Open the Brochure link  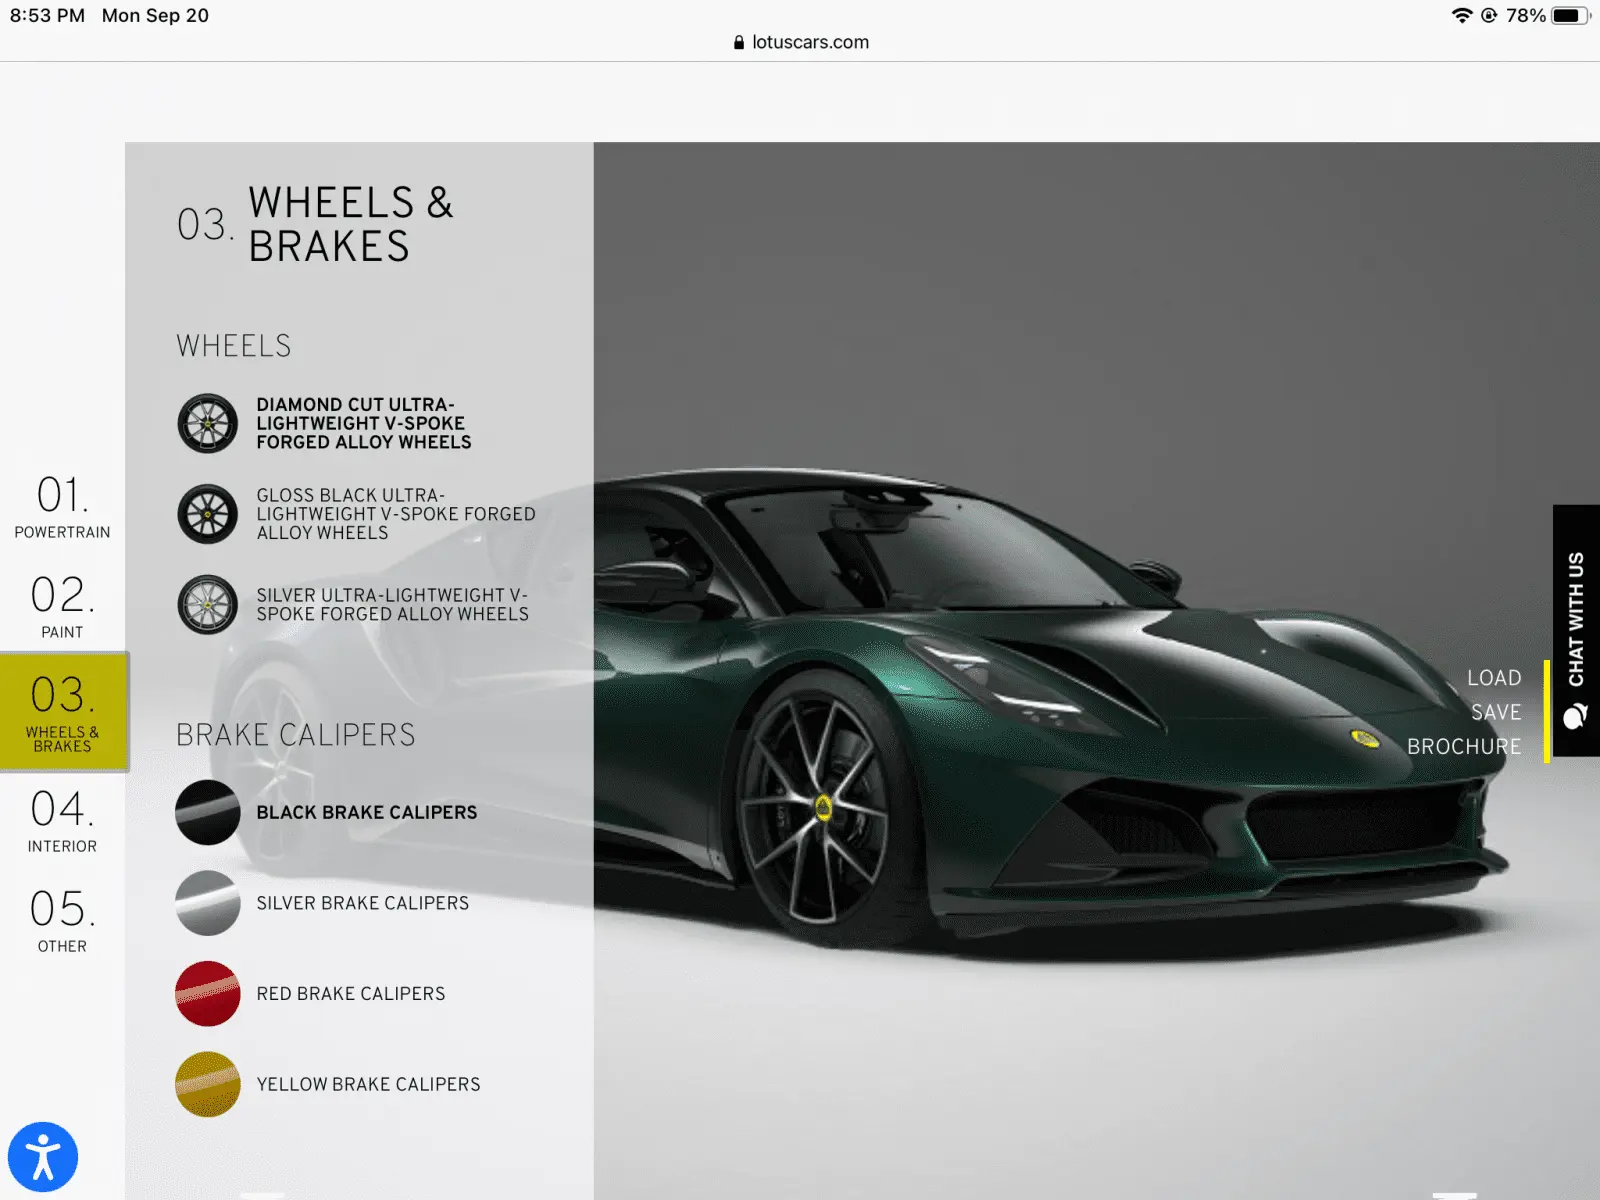click(1463, 747)
